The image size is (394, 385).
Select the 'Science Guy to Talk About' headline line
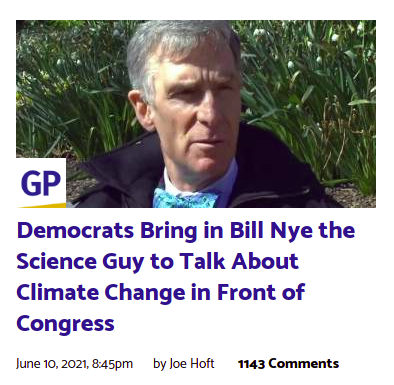157,261
